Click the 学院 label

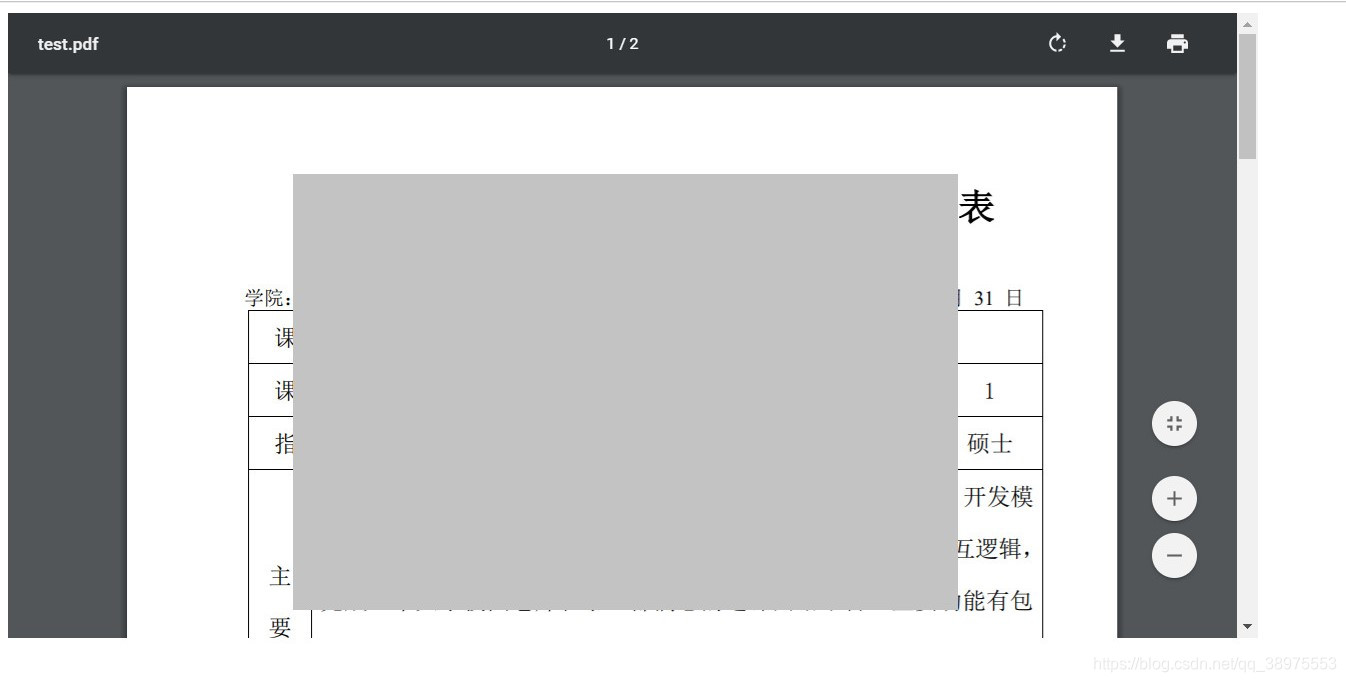pyautogui.click(x=268, y=298)
